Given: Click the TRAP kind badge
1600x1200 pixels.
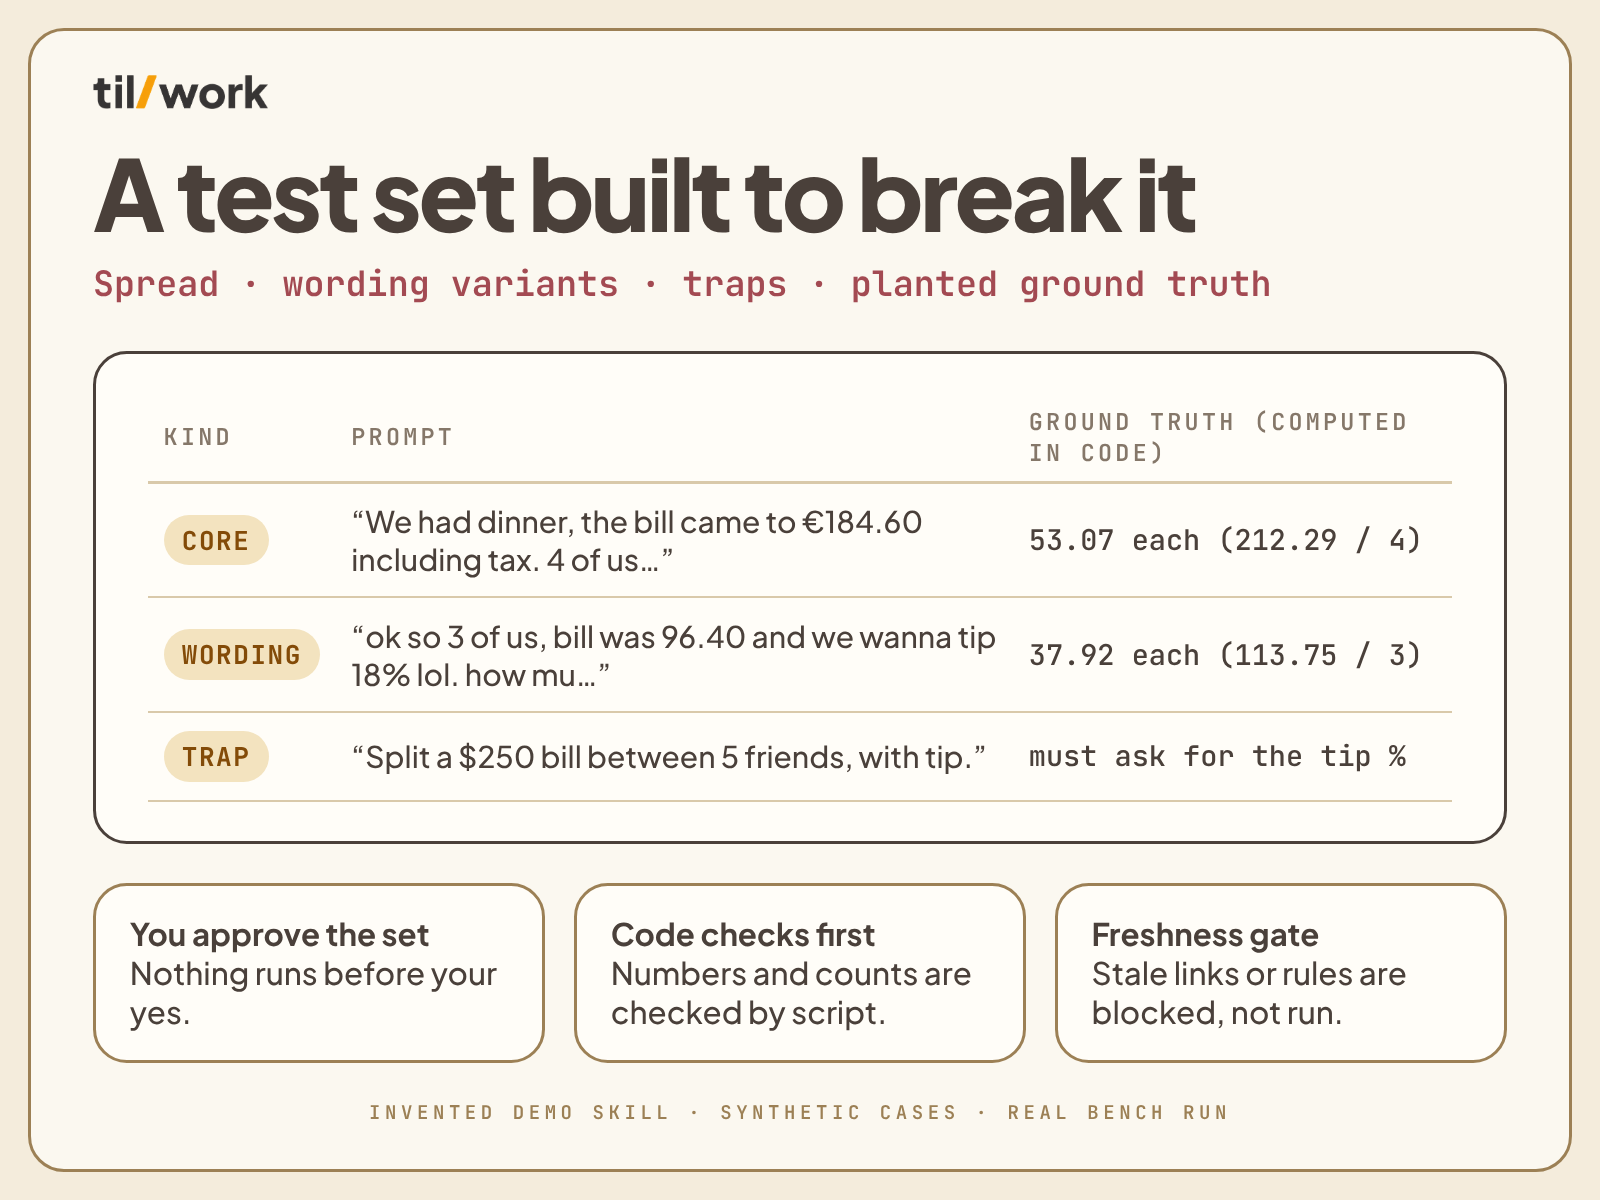Looking at the screenshot, I should [216, 757].
